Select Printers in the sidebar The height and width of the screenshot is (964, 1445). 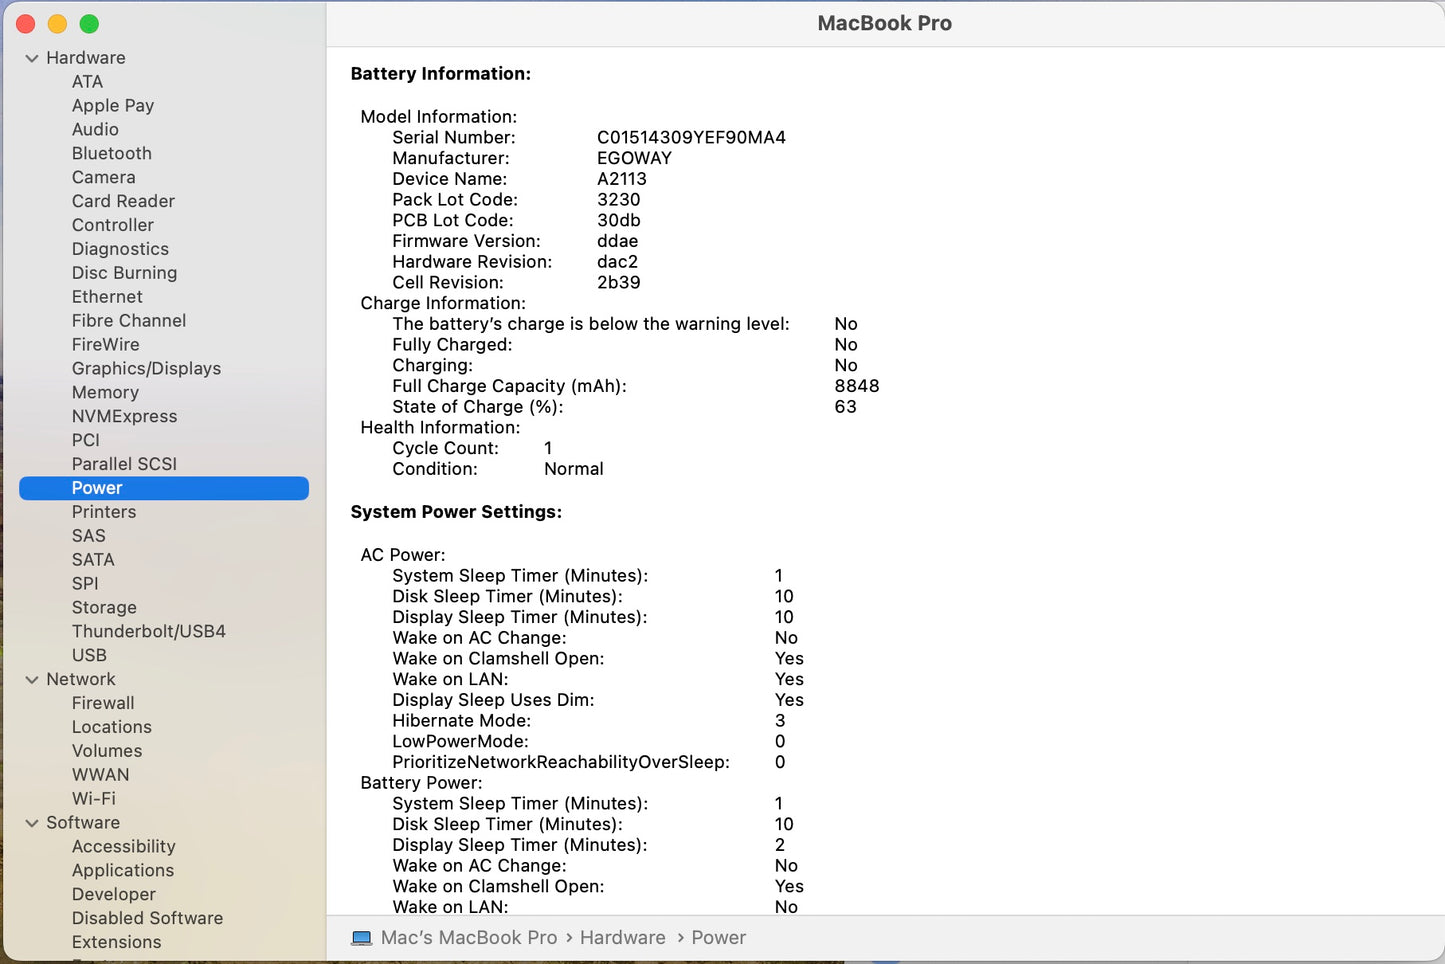[103, 511]
